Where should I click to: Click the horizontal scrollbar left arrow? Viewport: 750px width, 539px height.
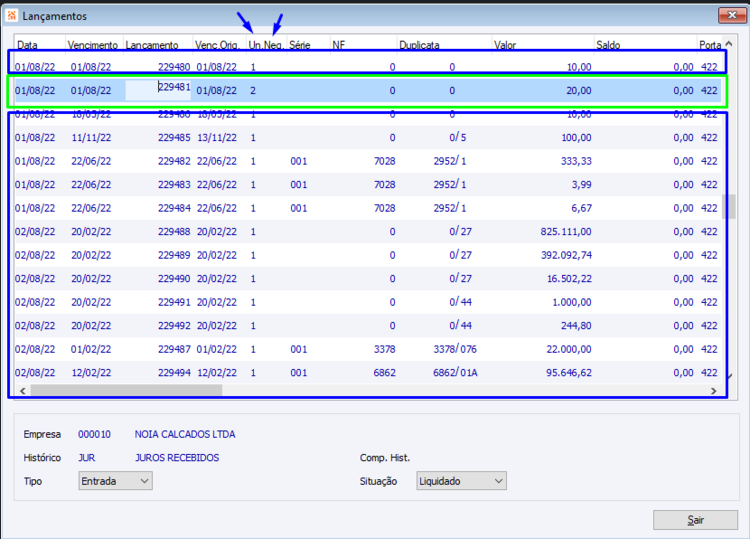[x=22, y=391]
